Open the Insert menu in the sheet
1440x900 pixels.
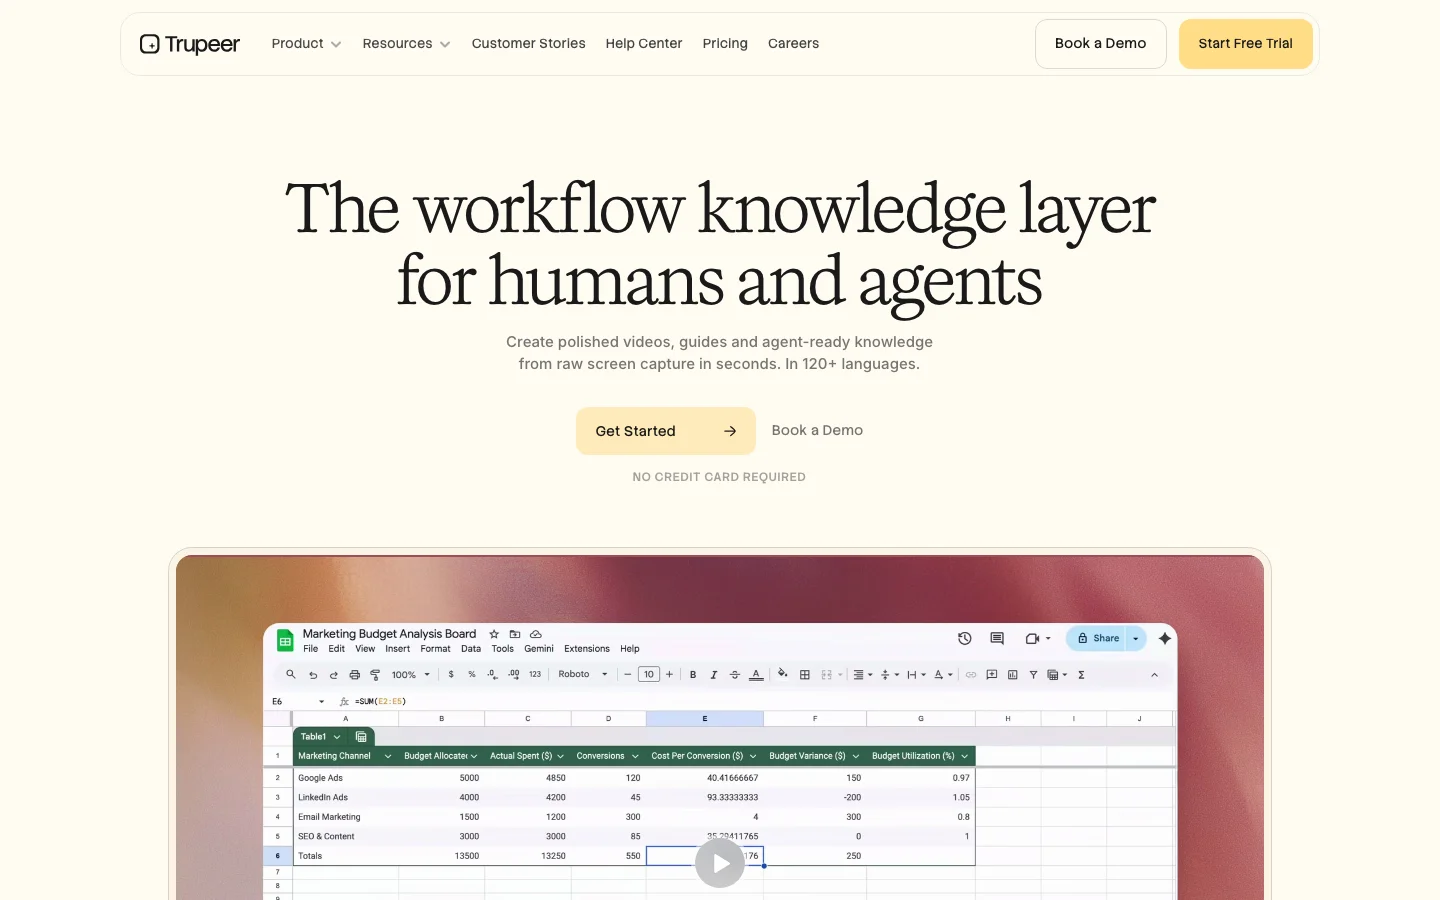[x=398, y=649]
